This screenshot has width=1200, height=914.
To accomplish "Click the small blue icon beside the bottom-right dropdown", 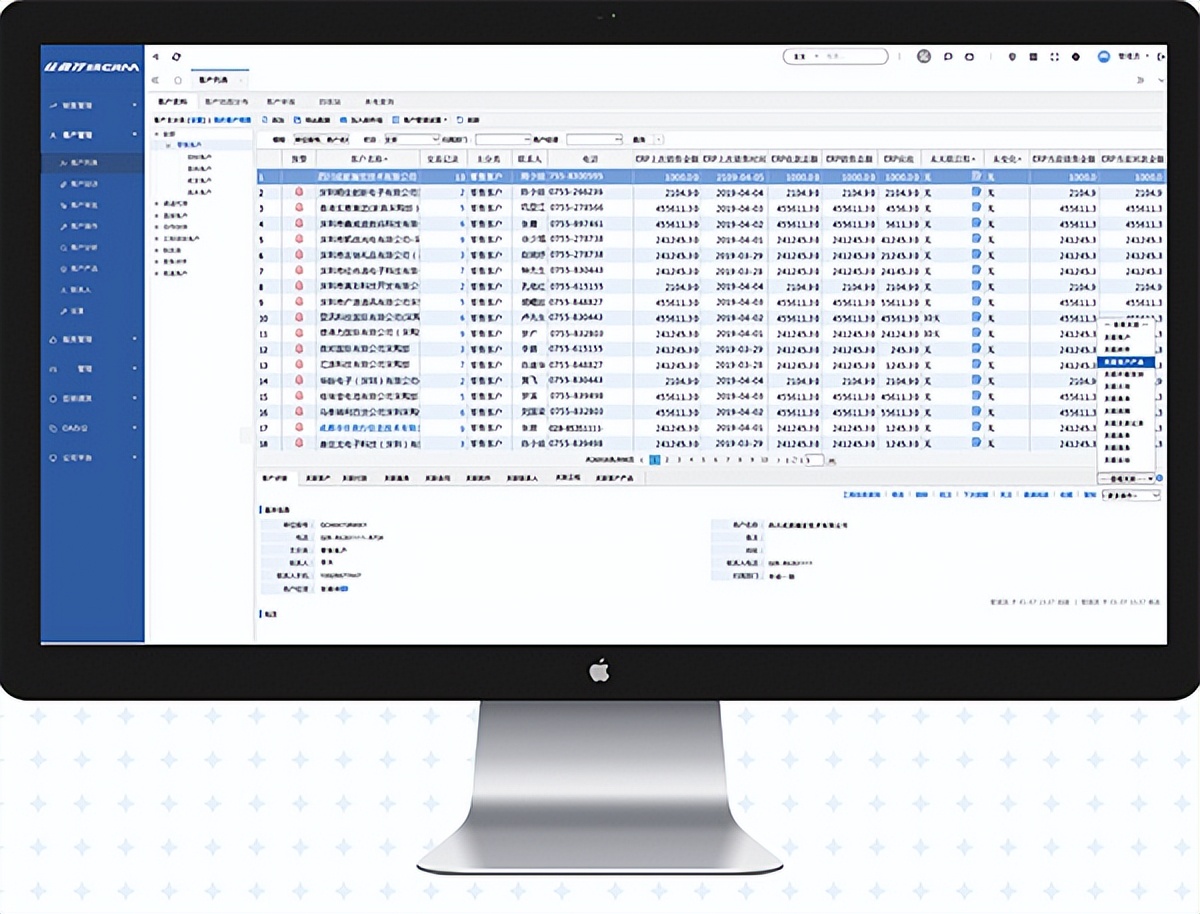I will coord(1159,479).
